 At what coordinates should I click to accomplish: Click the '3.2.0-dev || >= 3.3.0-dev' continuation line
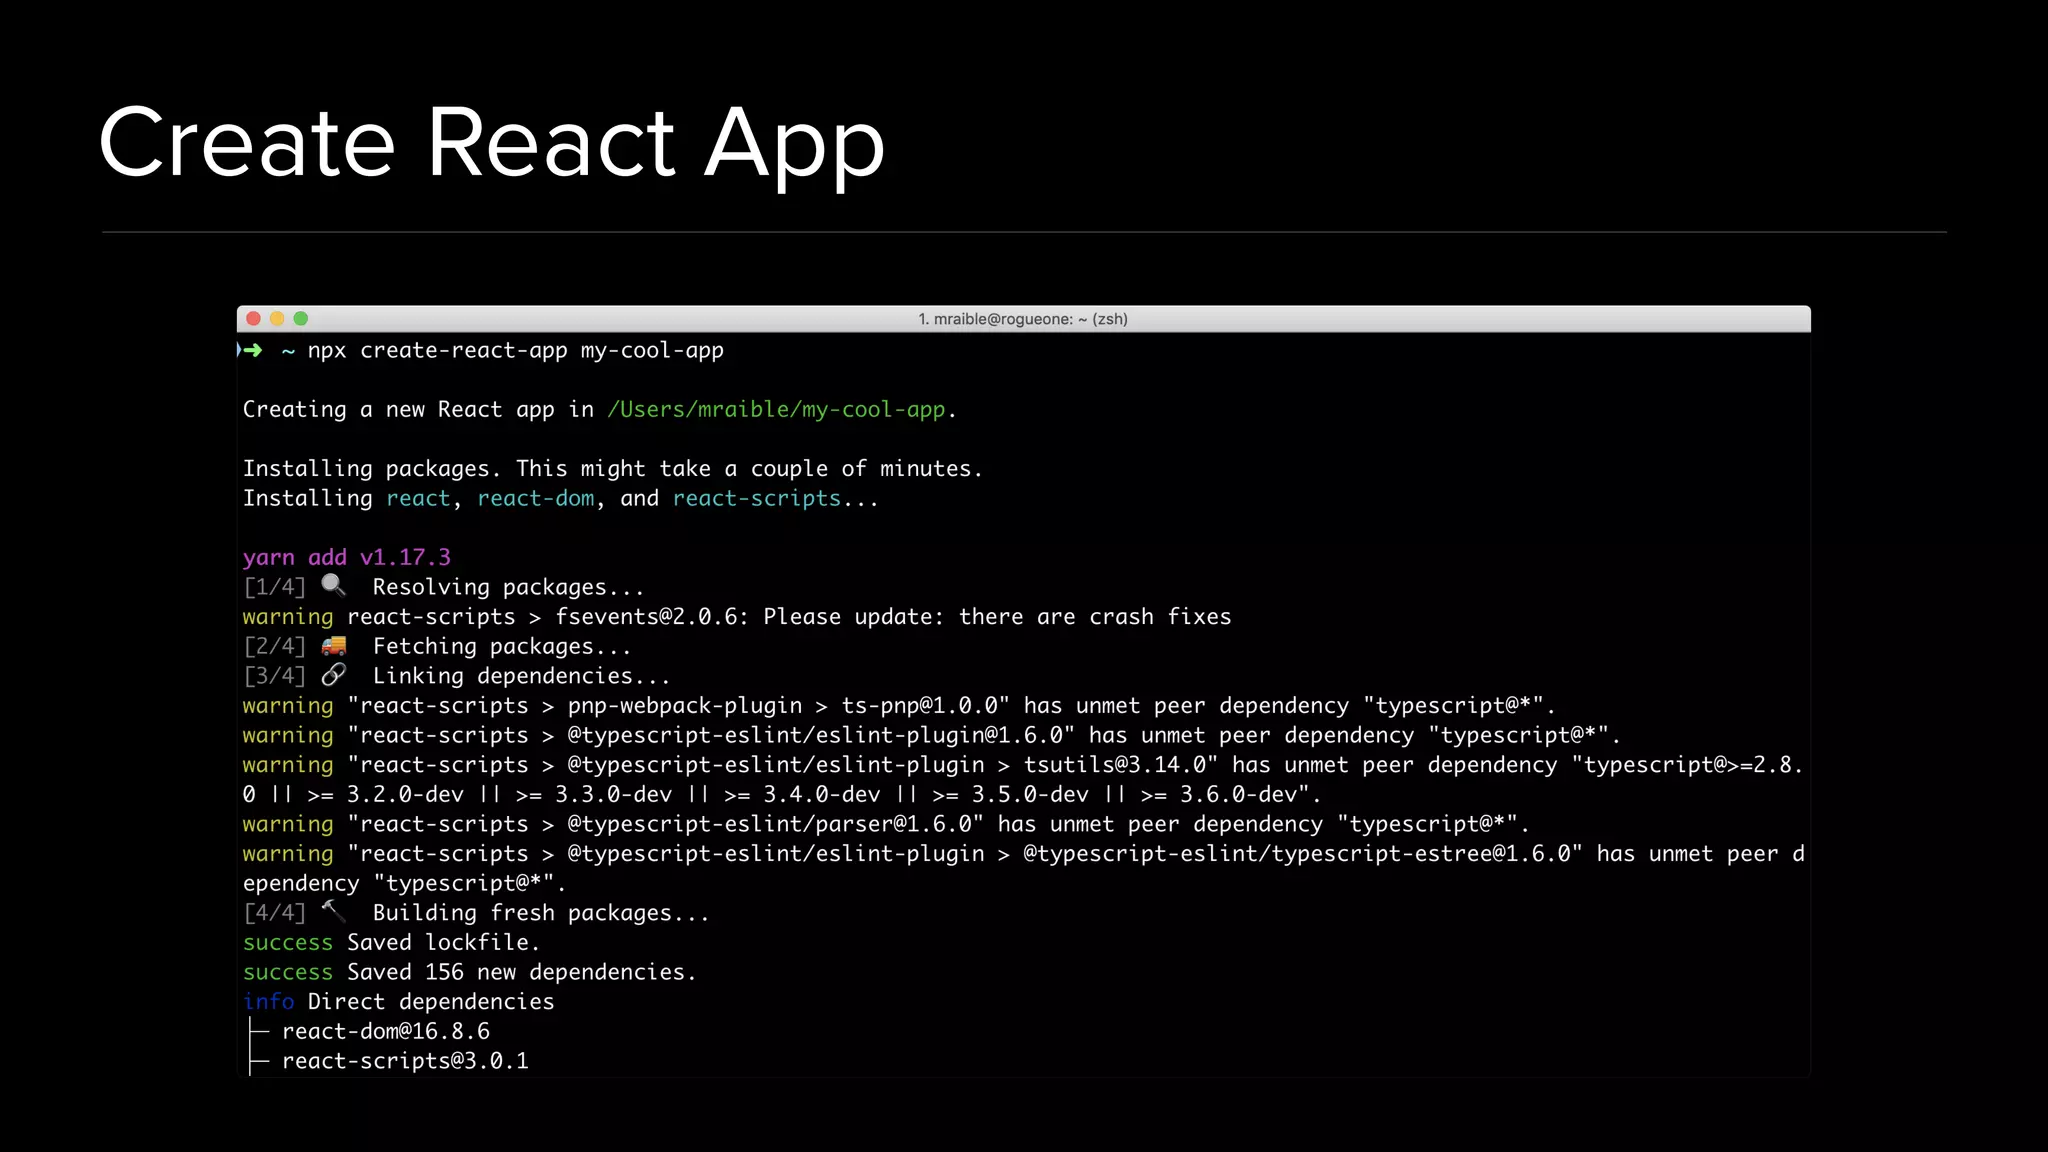(x=782, y=795)
